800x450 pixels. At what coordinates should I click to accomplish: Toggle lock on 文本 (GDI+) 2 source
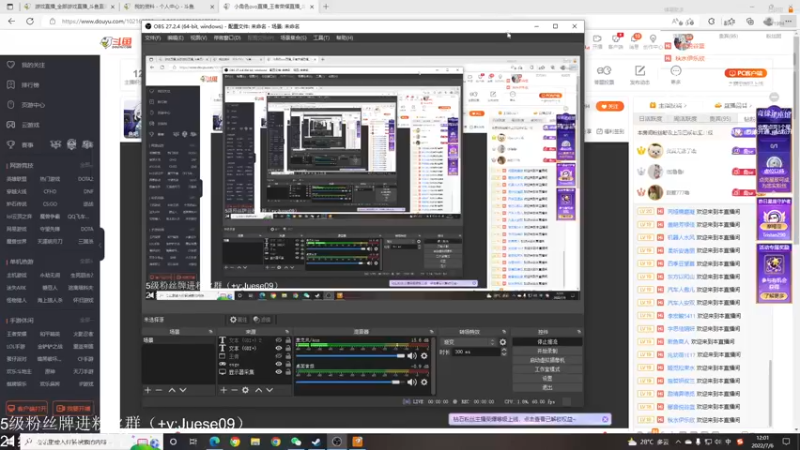click(288, 340)
